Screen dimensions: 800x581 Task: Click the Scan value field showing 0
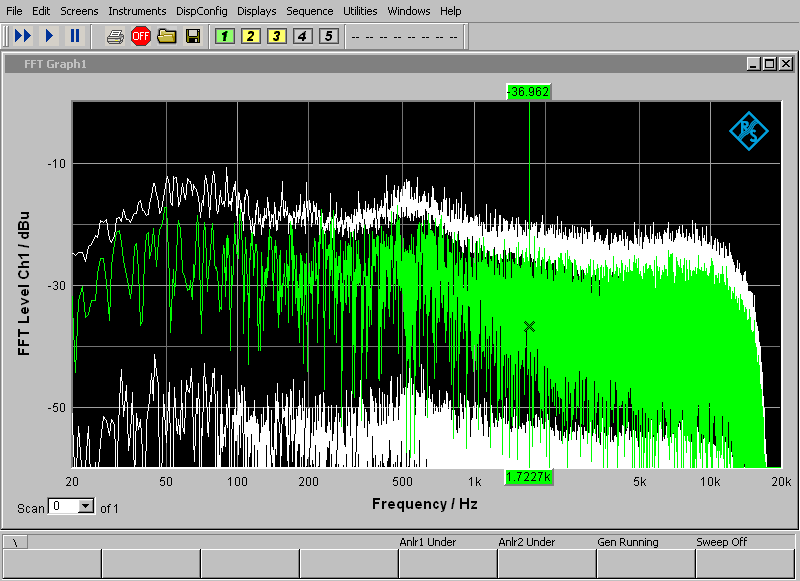point(64,506)
